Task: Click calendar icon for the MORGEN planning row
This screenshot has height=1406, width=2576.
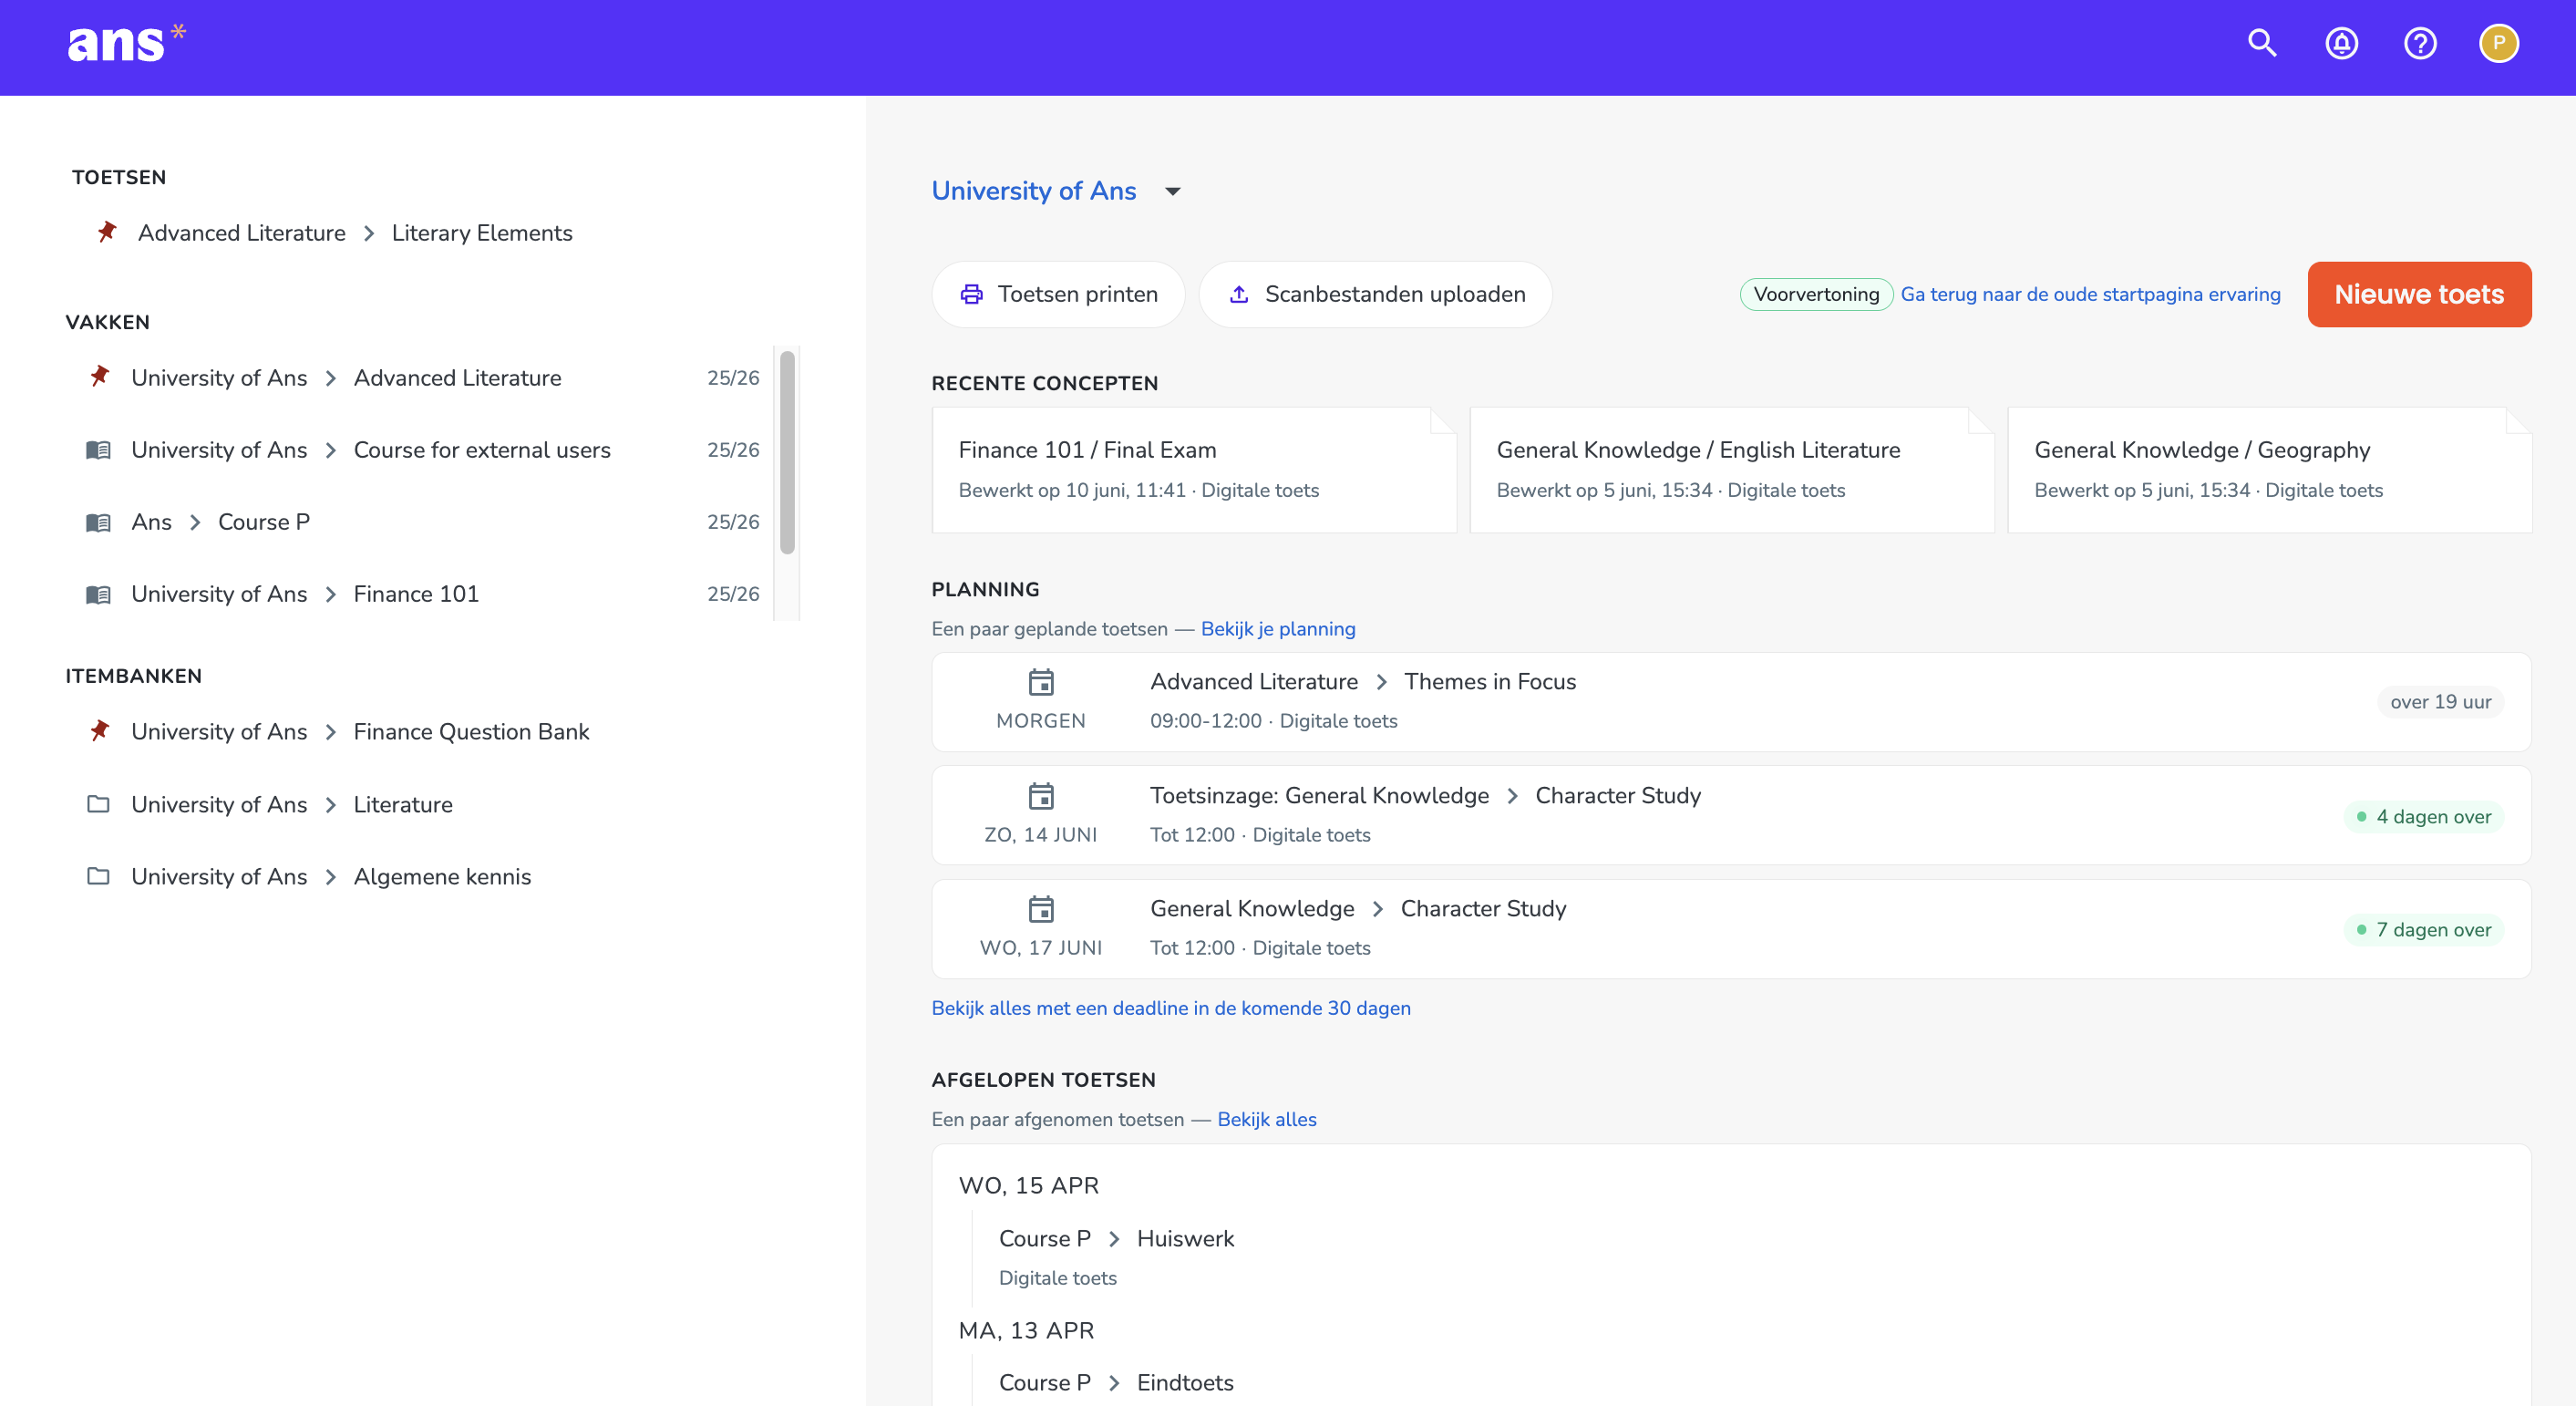Action: coord(1041,682)
